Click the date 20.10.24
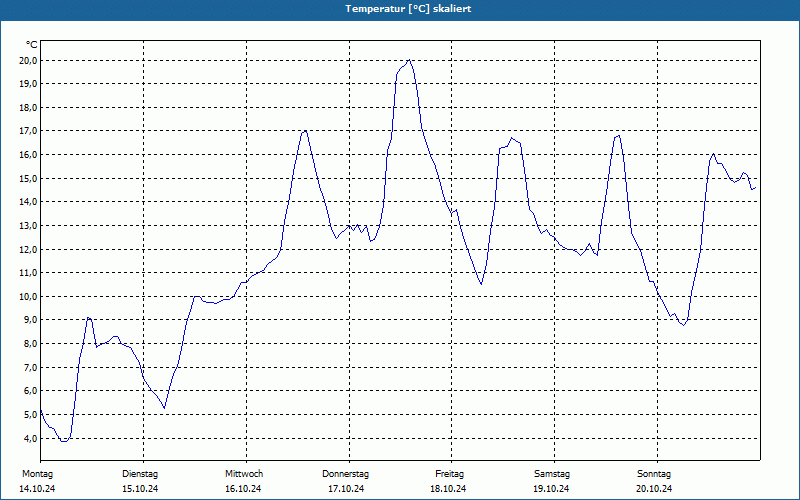 click(654, 489)
